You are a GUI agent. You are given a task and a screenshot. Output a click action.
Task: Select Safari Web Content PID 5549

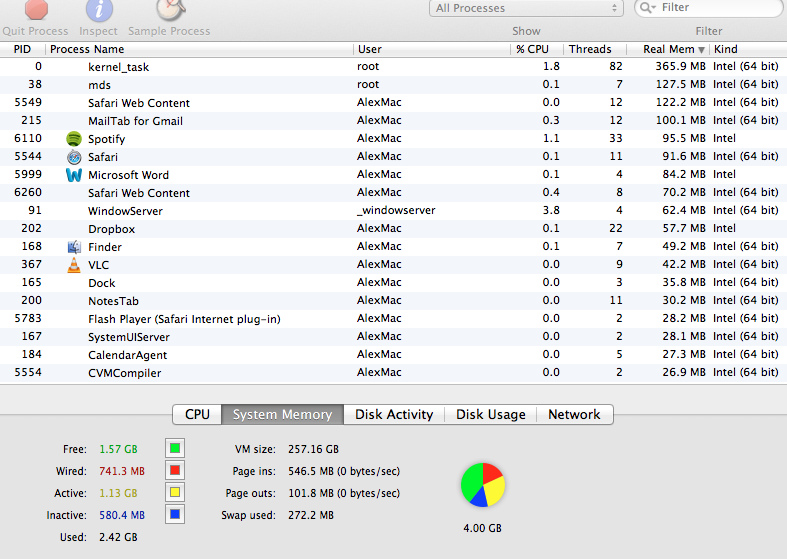[x=394, y=103]
